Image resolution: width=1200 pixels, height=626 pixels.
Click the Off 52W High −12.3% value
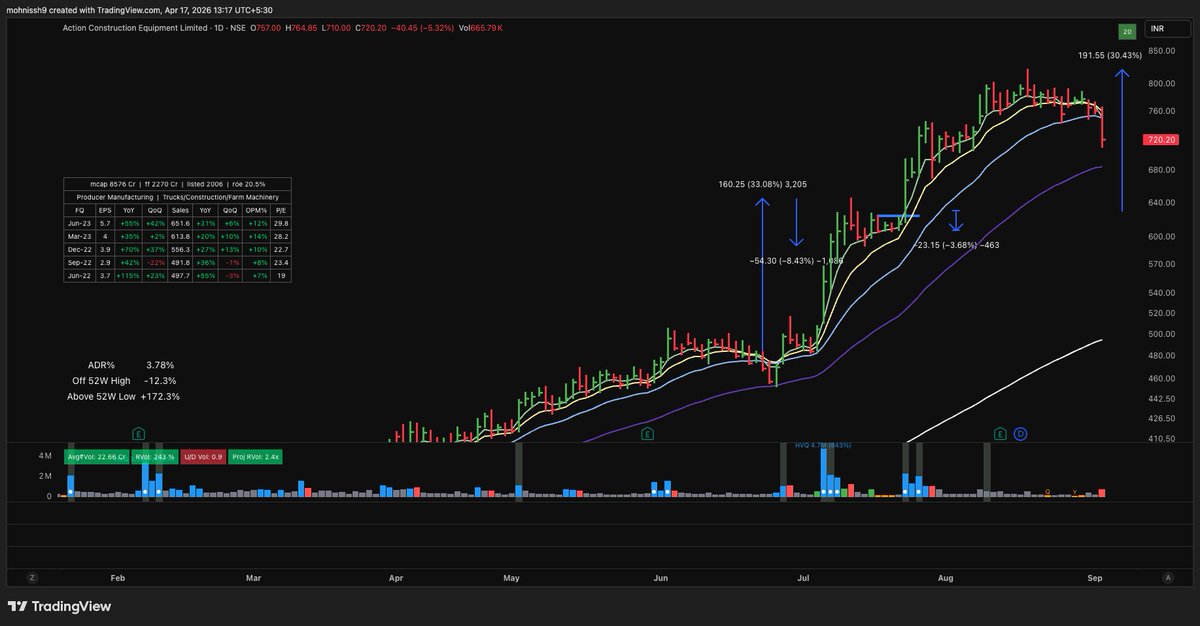pos(160,381)
